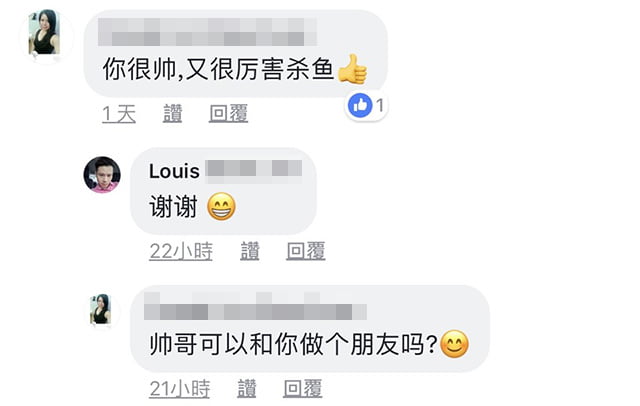
Task: Like Louis's 谢谢 comment via 讚
Action: tap(250, 251)
